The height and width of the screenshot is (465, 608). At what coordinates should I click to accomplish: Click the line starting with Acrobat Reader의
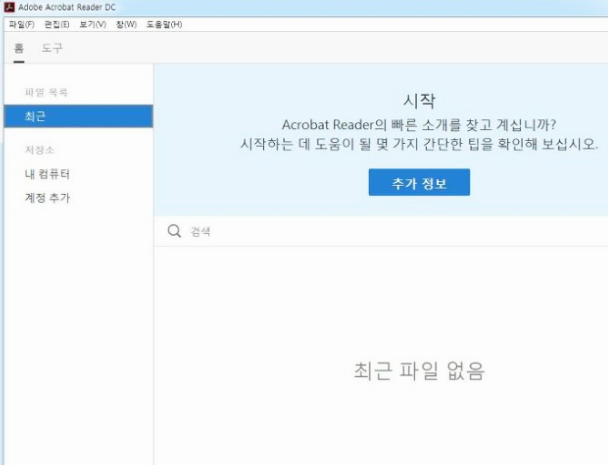point(419,125)
